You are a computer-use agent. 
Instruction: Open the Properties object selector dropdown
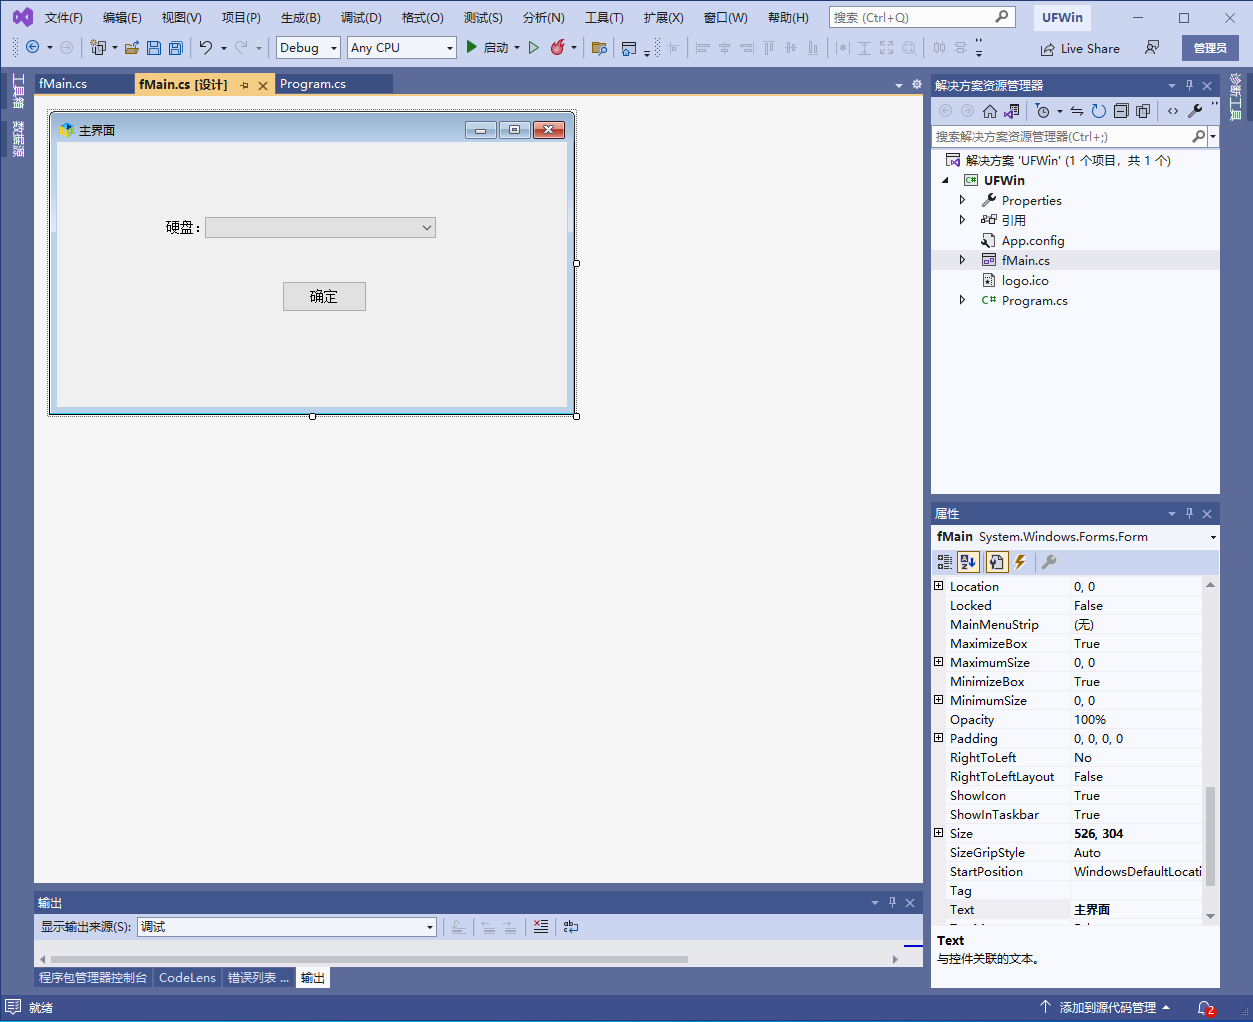pos(1213,537)
